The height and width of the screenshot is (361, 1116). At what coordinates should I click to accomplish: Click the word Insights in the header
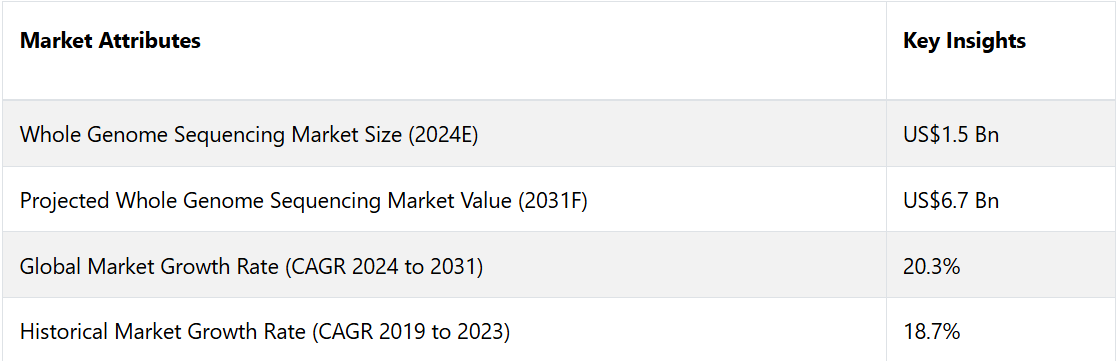[988, 41]
